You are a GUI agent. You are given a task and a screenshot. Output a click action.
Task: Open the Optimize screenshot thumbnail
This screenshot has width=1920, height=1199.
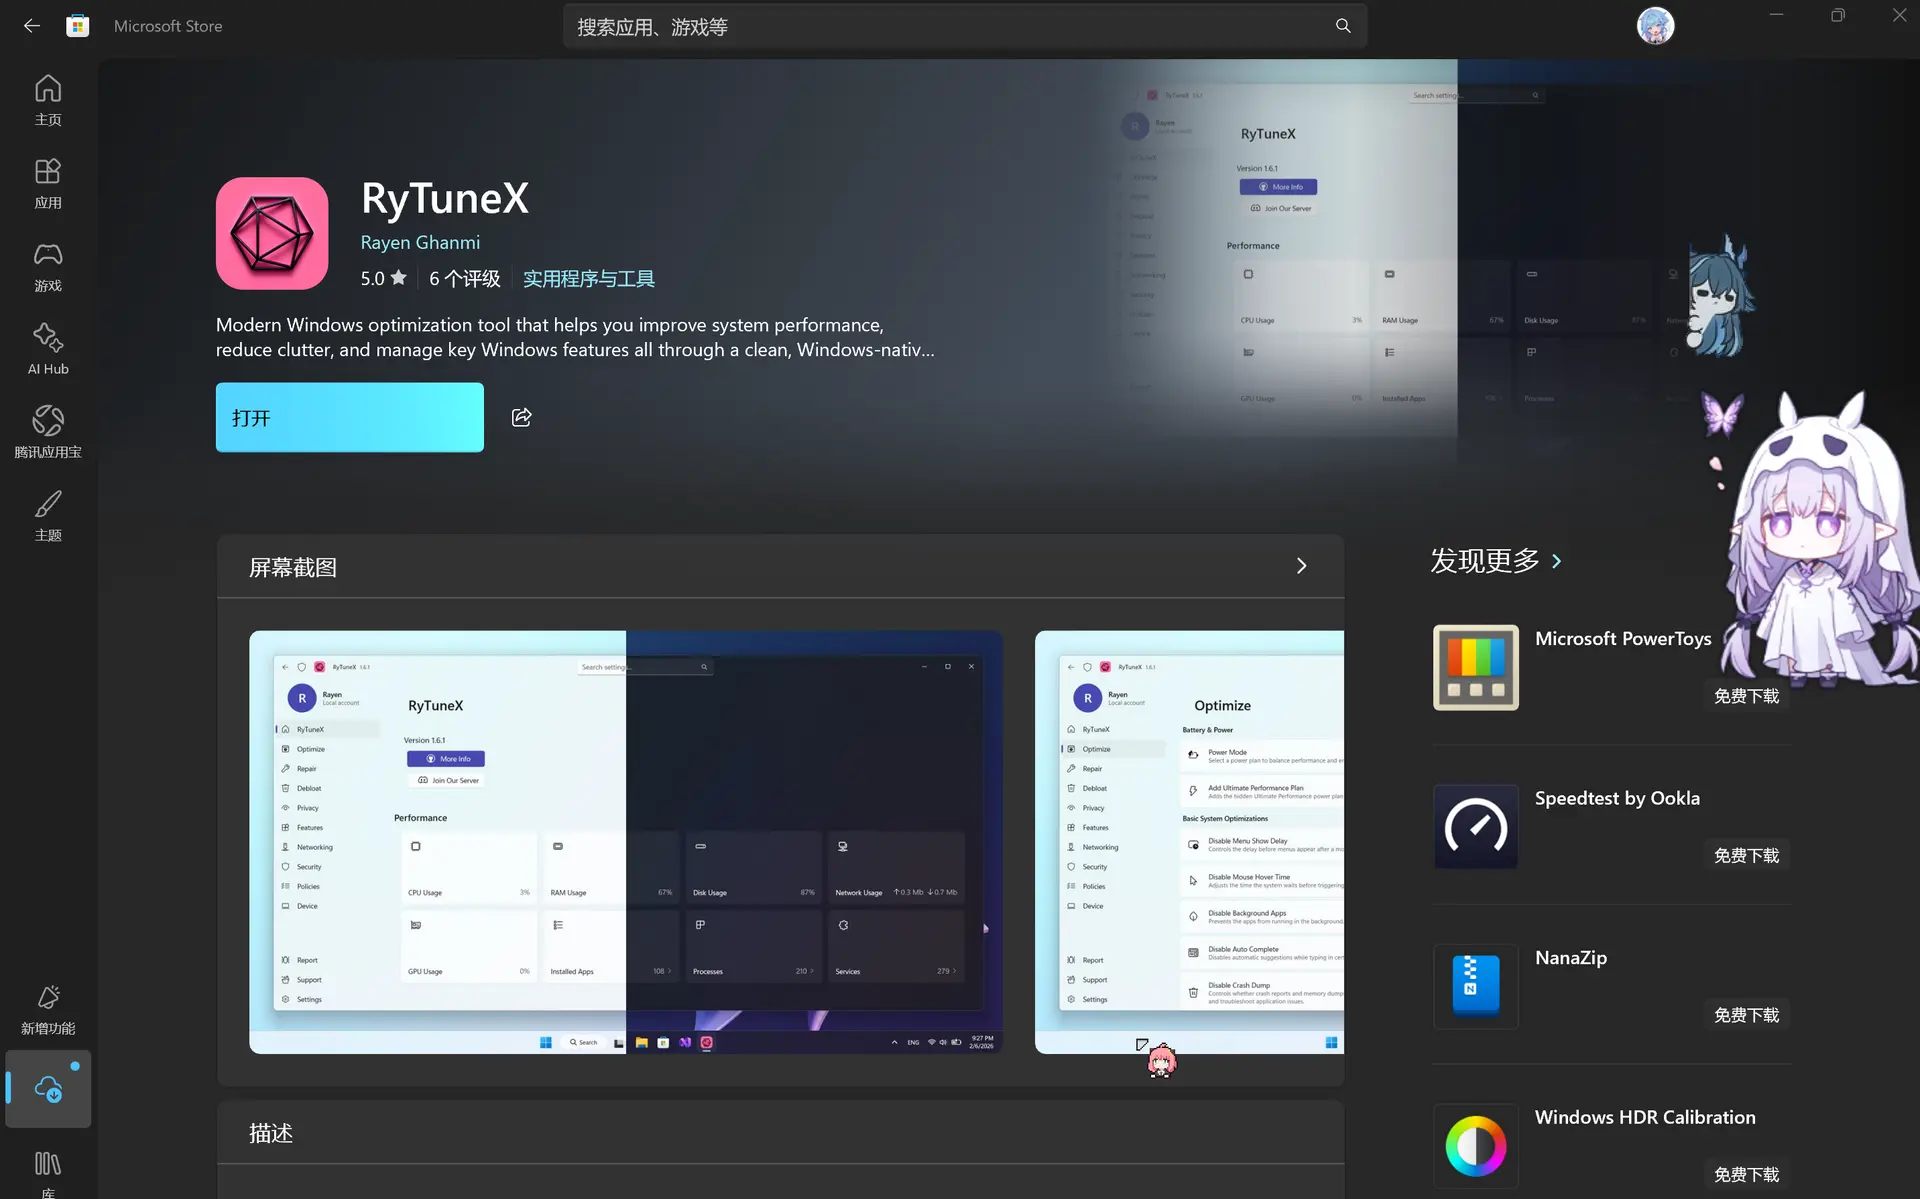(x=1189, y=842)
